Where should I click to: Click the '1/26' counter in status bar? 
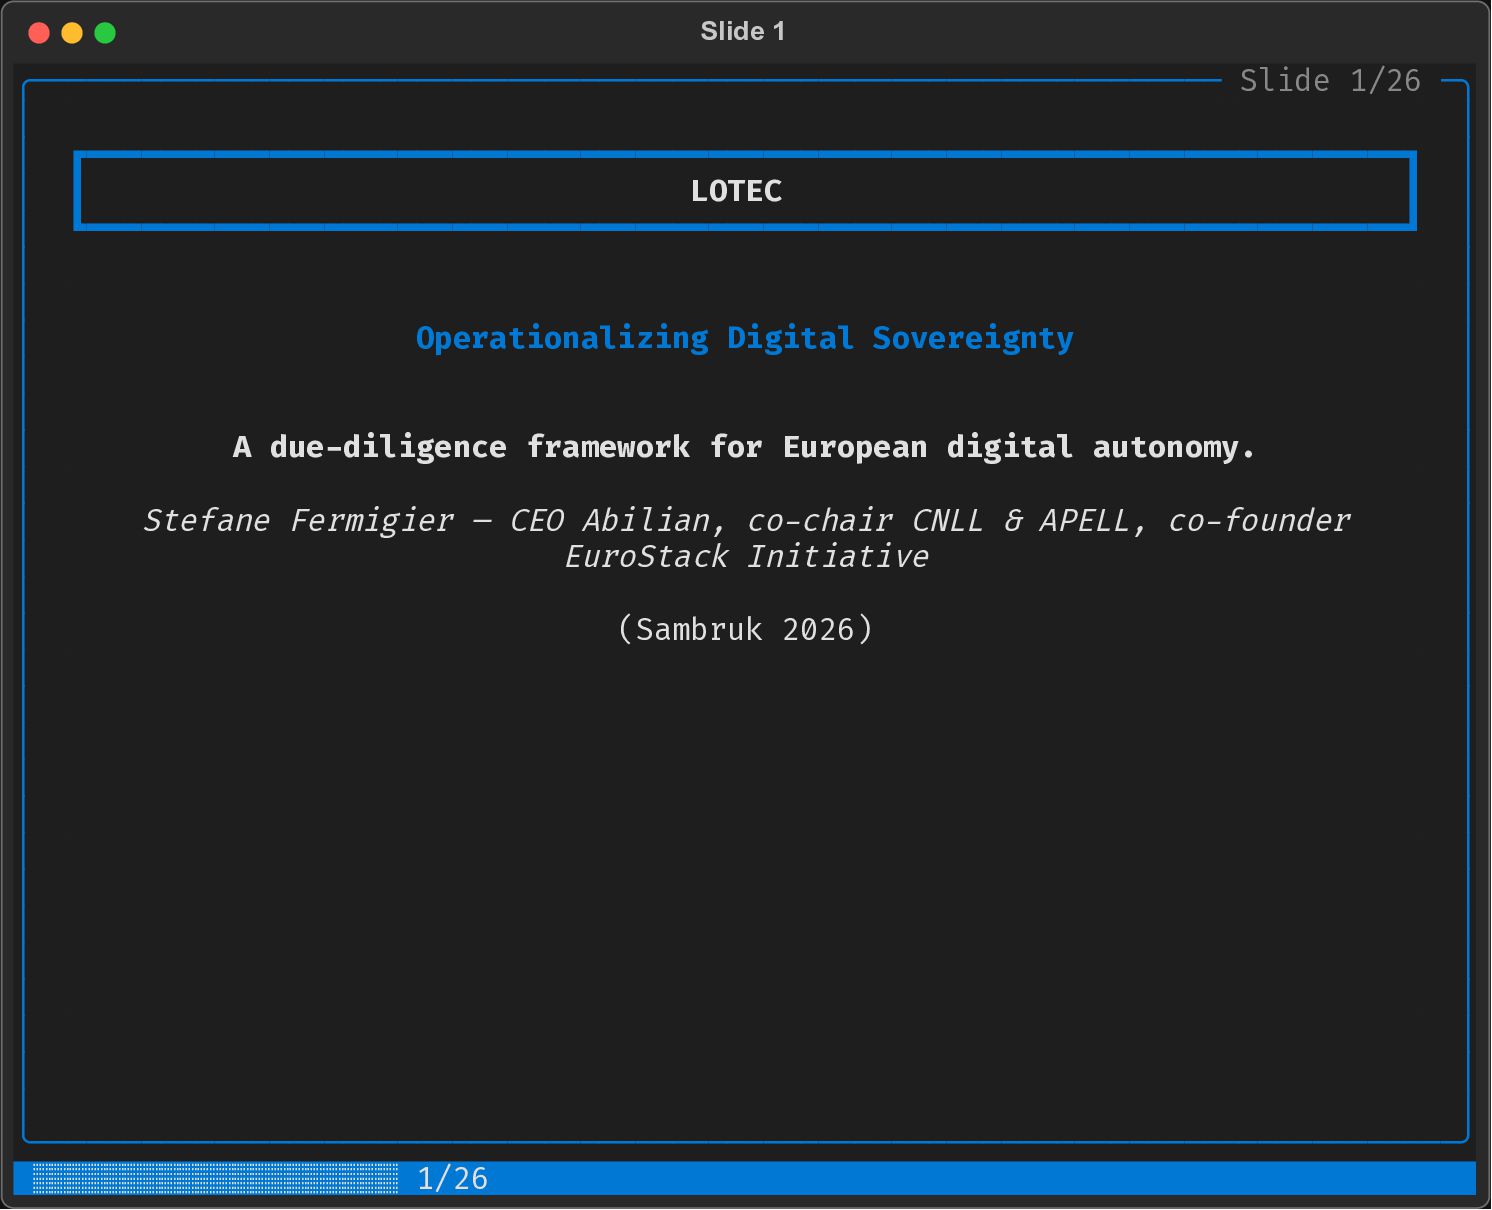(452, 1178)
